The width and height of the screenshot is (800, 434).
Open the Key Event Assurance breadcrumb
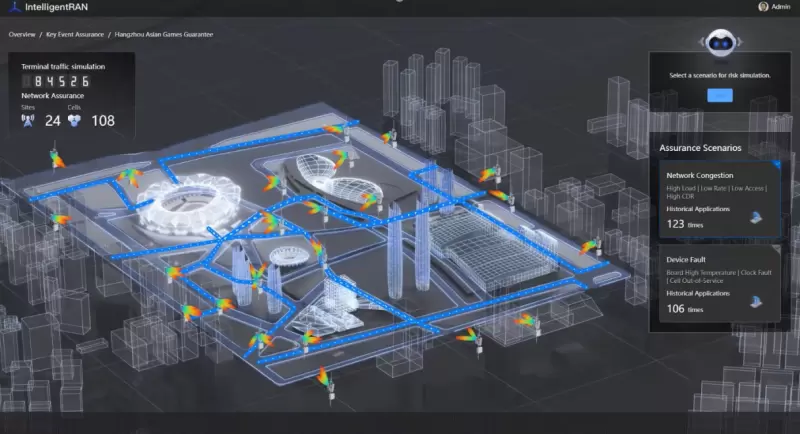[x=75, y=35]
